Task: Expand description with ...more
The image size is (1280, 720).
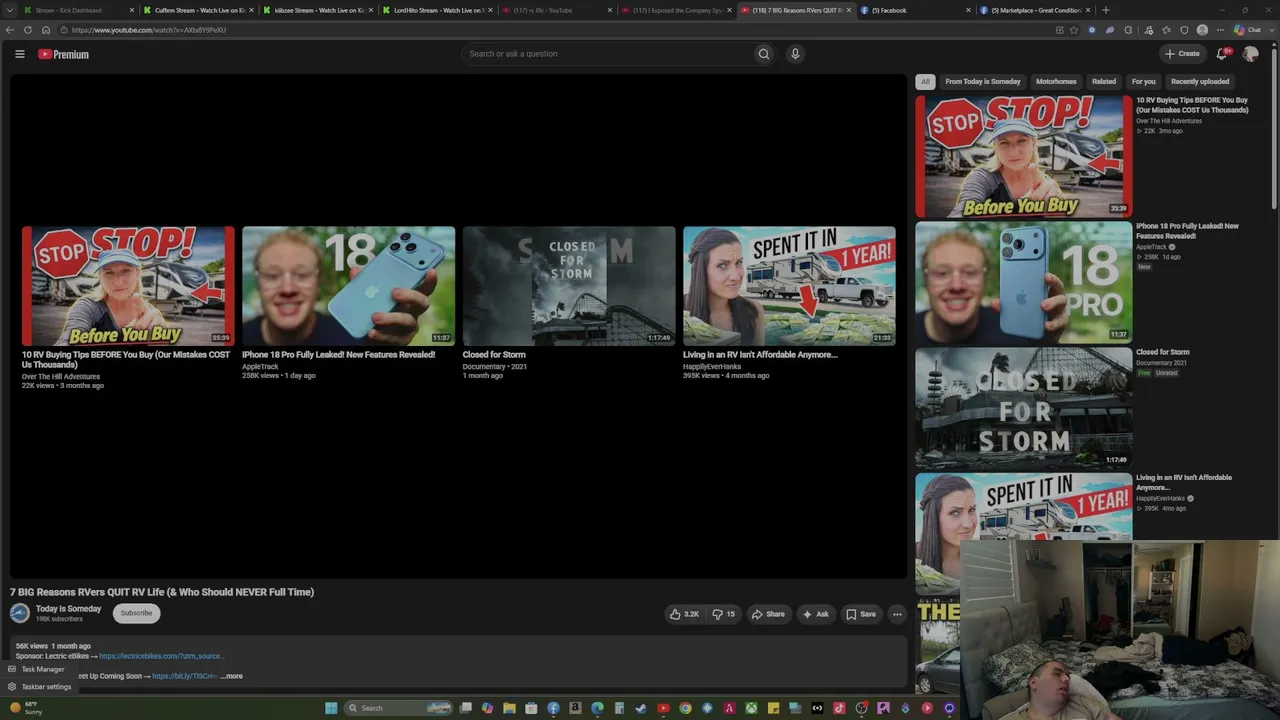Action: 231,676
